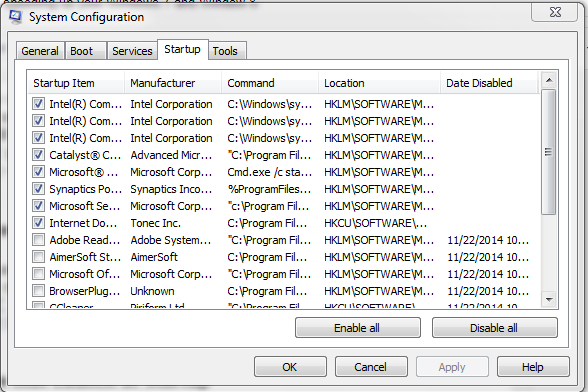Screen dimensions: 588x392
Task: Enable the Microsoft Of... startup checkbox
Action: click(38, 274)
